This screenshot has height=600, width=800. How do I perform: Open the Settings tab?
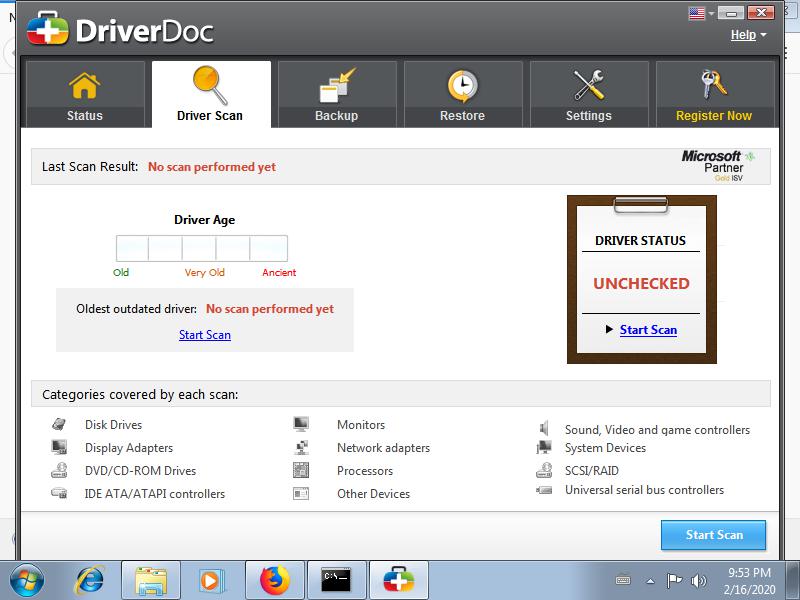pos(589,94)
